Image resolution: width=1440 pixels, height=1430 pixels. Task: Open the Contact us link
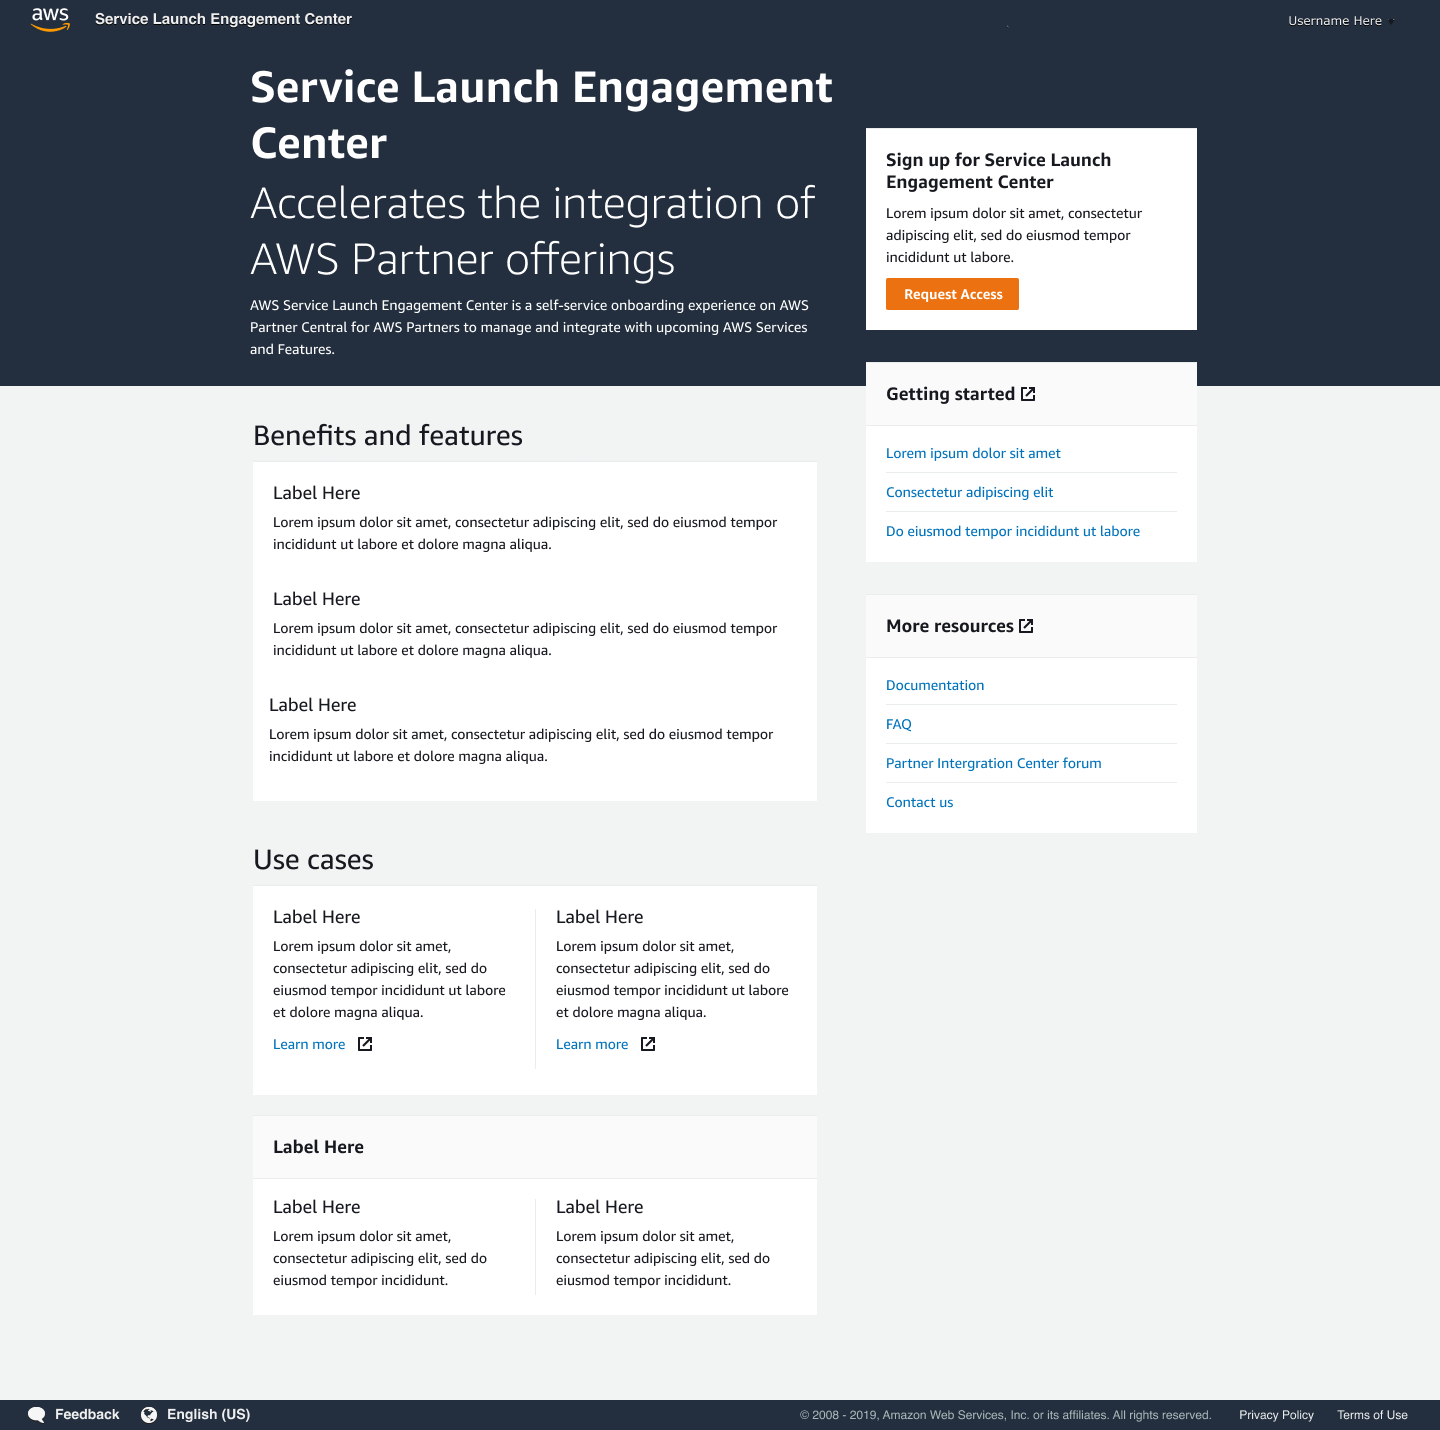(920, 802)
